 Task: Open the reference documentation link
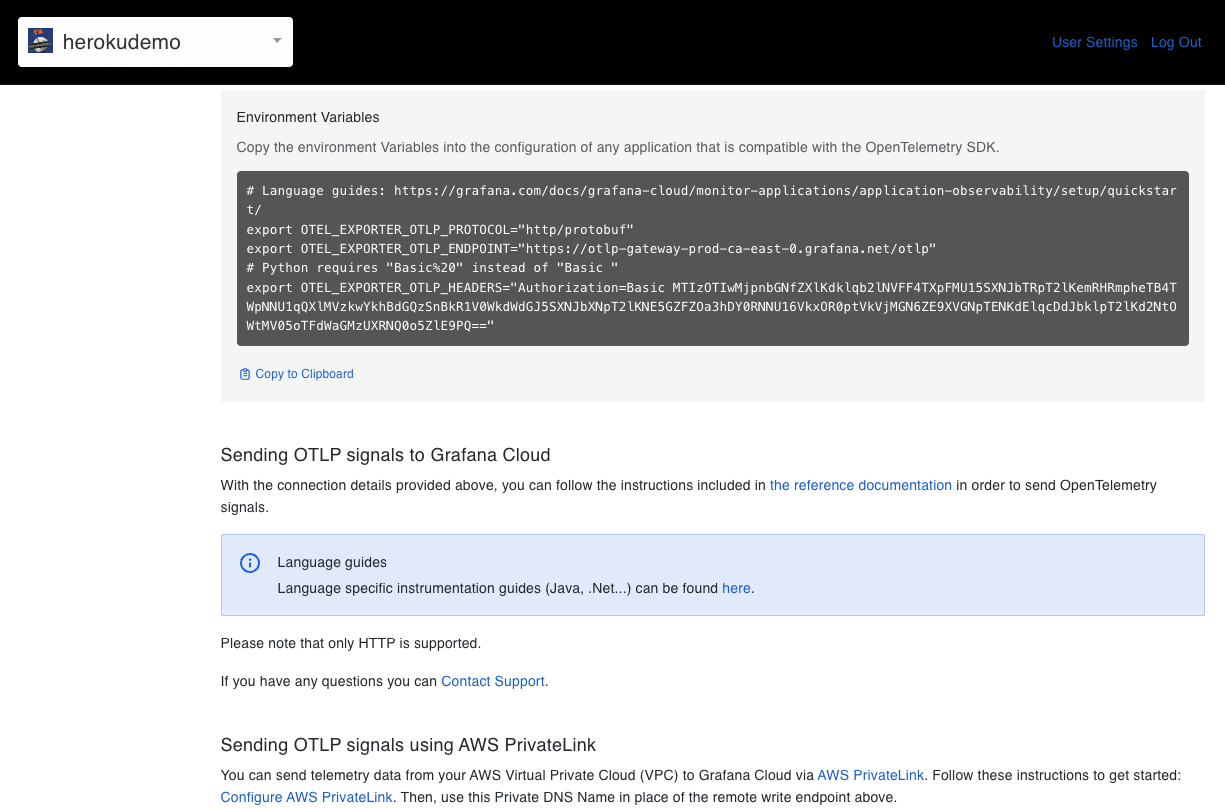coord(860,485)
